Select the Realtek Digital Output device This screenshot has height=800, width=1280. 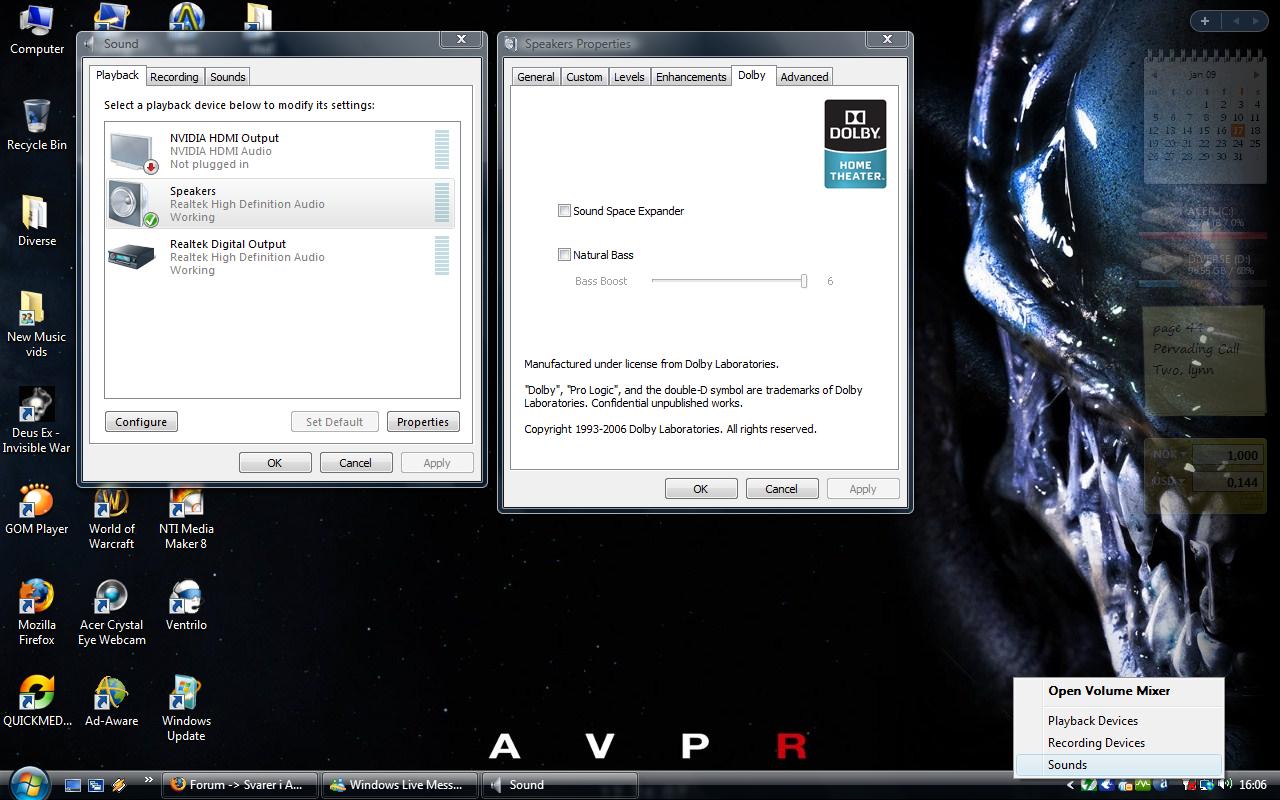point(280,257)
